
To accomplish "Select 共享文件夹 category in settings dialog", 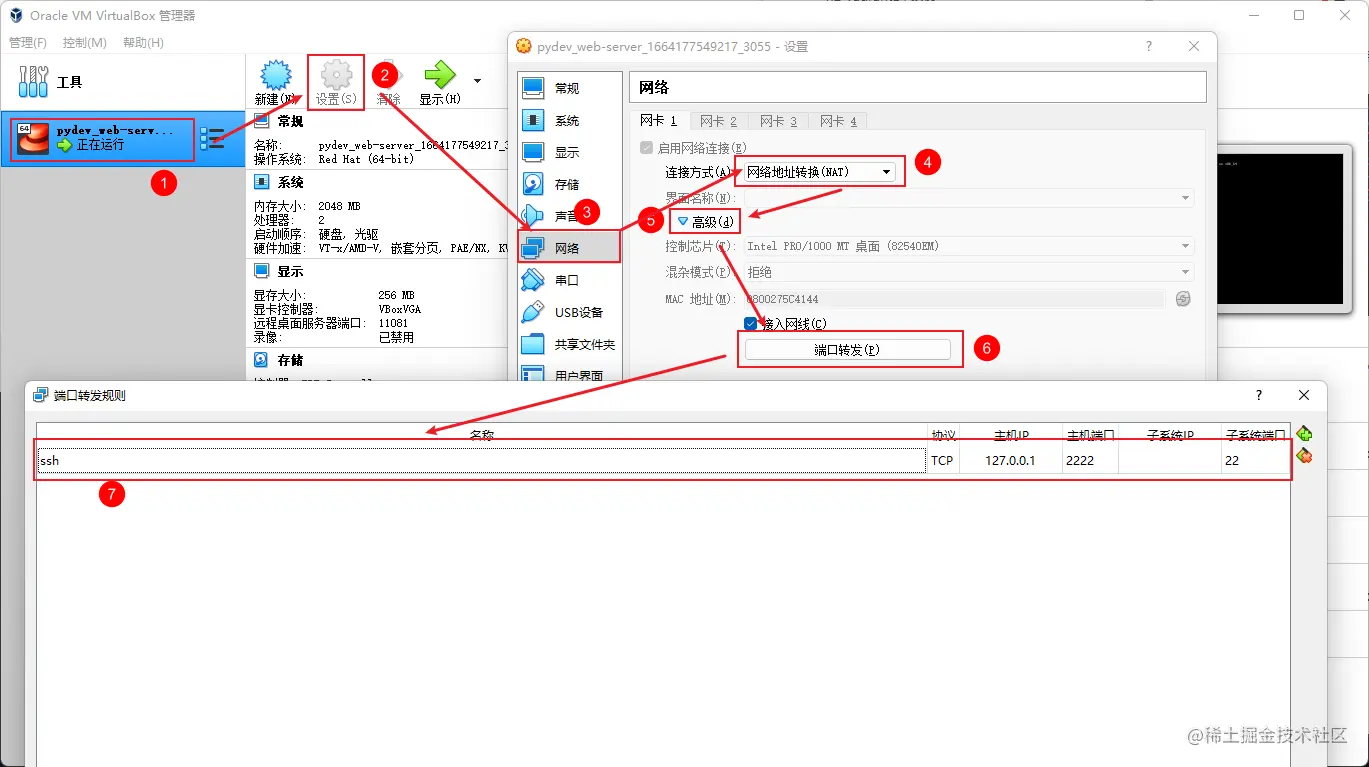I will [x=569, y=344].
